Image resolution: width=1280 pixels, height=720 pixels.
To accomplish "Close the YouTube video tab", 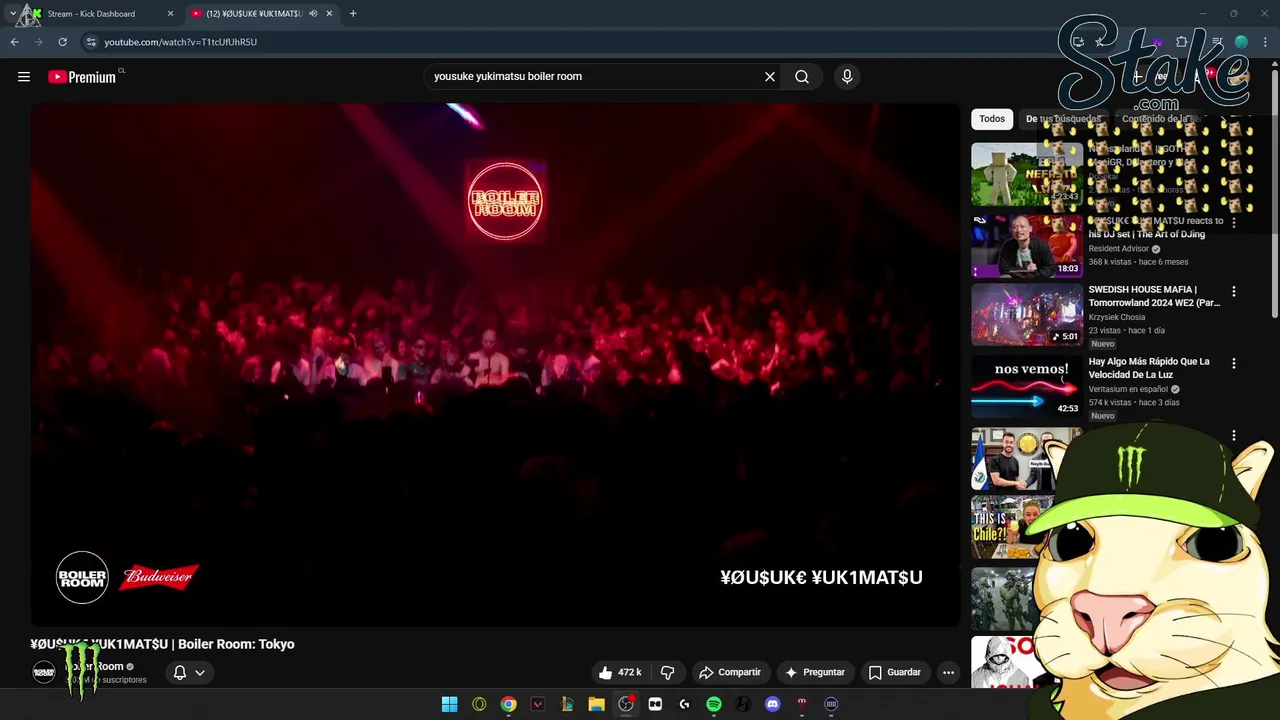I will coord(329,14).
